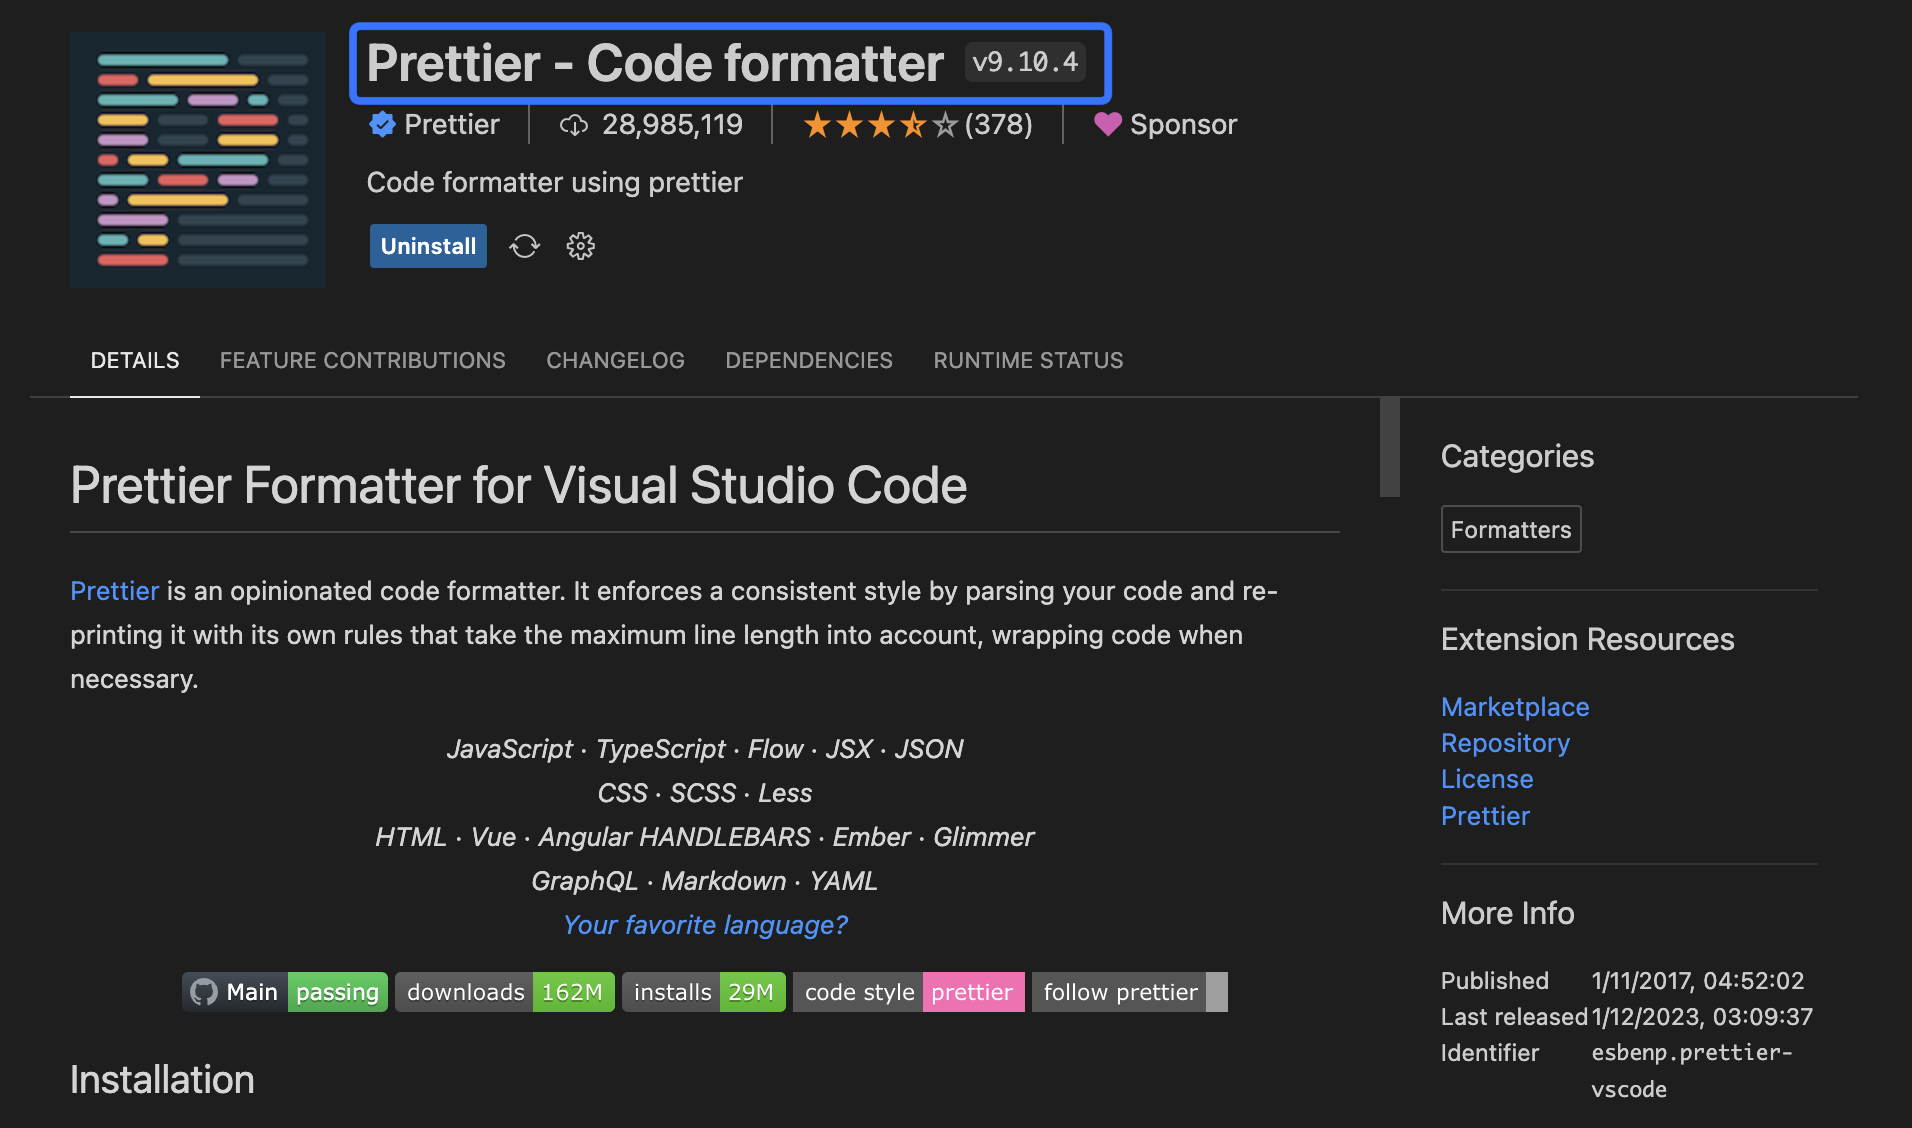
Task: Click the 'Prettier - Code formatter' title
Action: pos(655,63)
